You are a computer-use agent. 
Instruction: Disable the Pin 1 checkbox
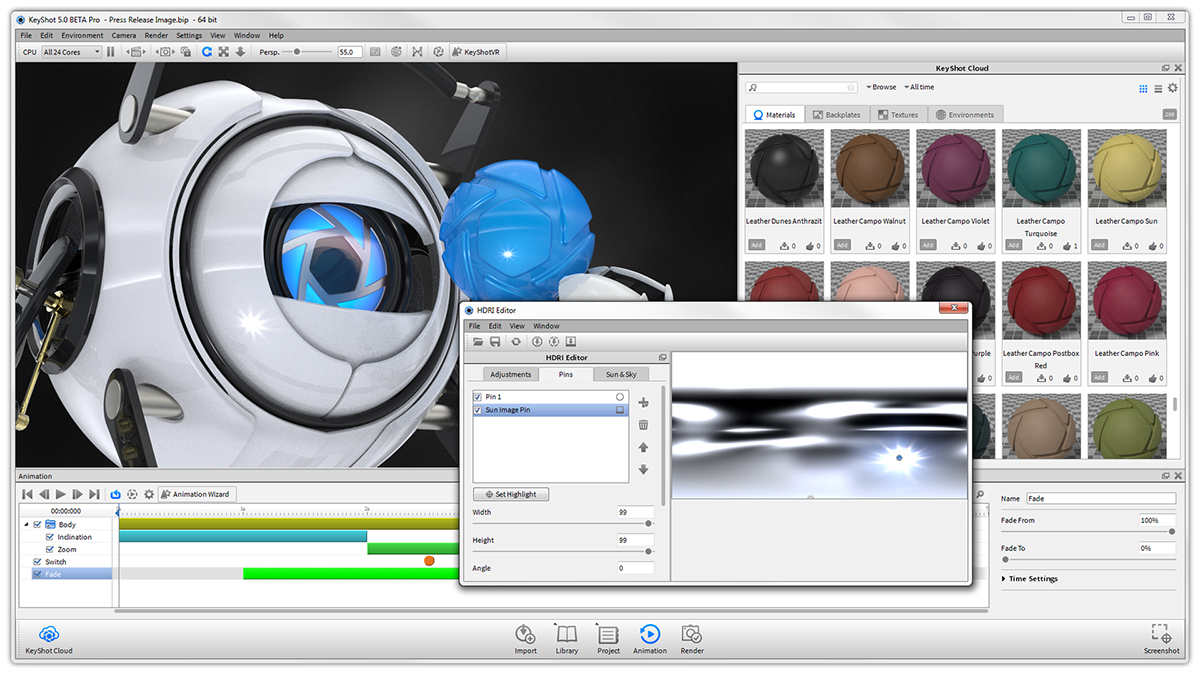(x=478, y=397)
